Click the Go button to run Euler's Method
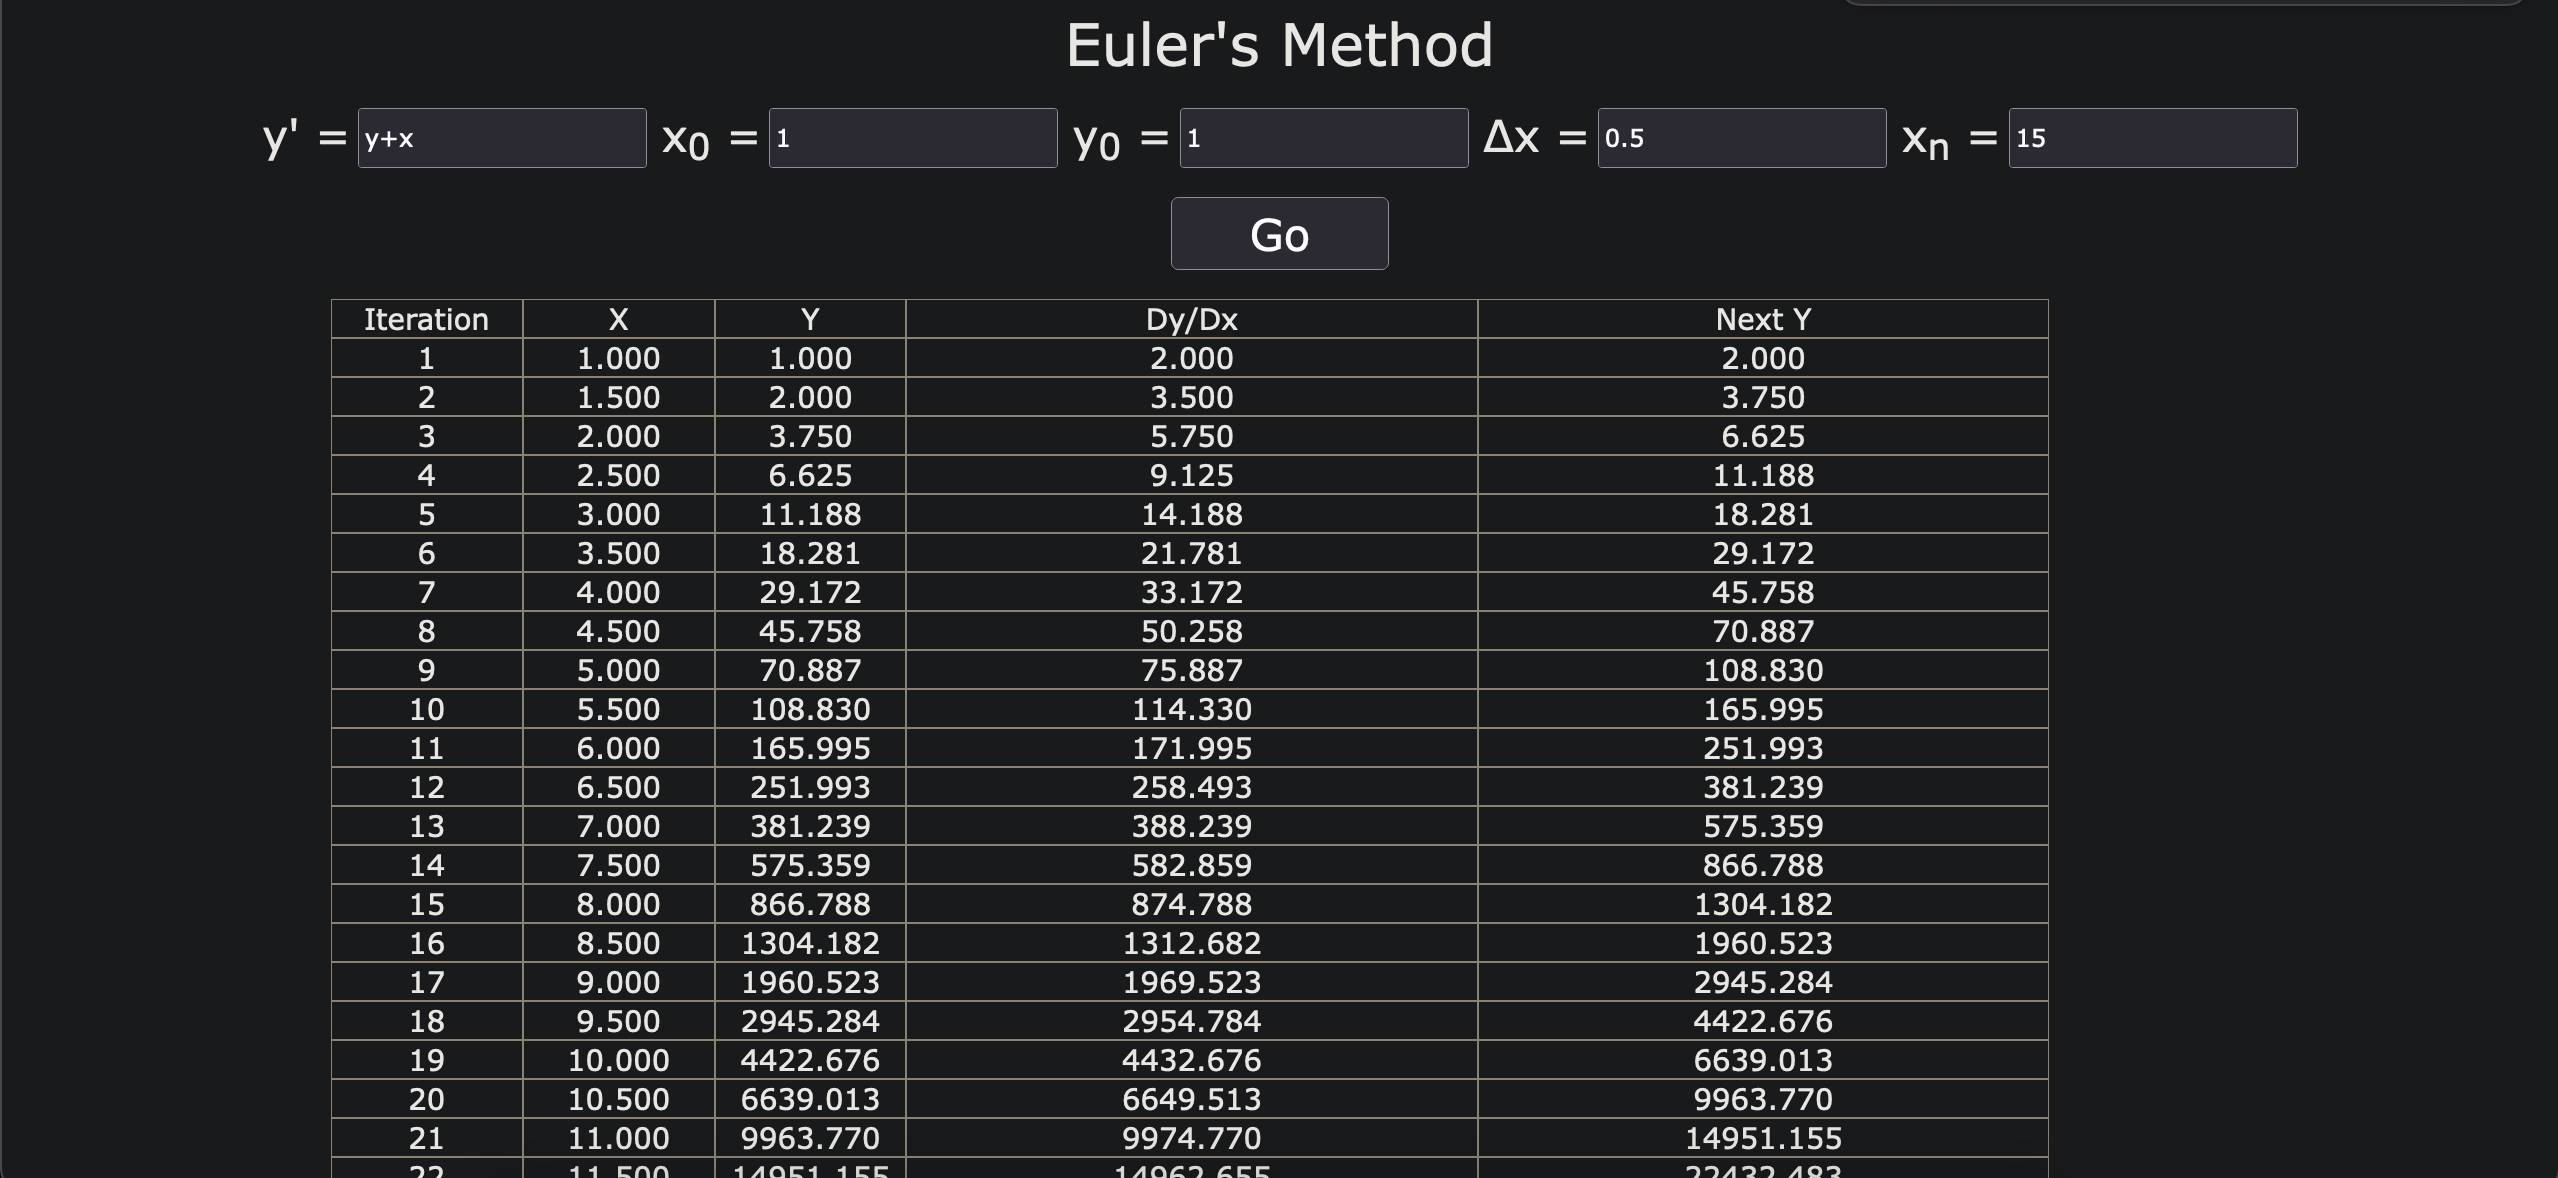 coord(1279,234)
